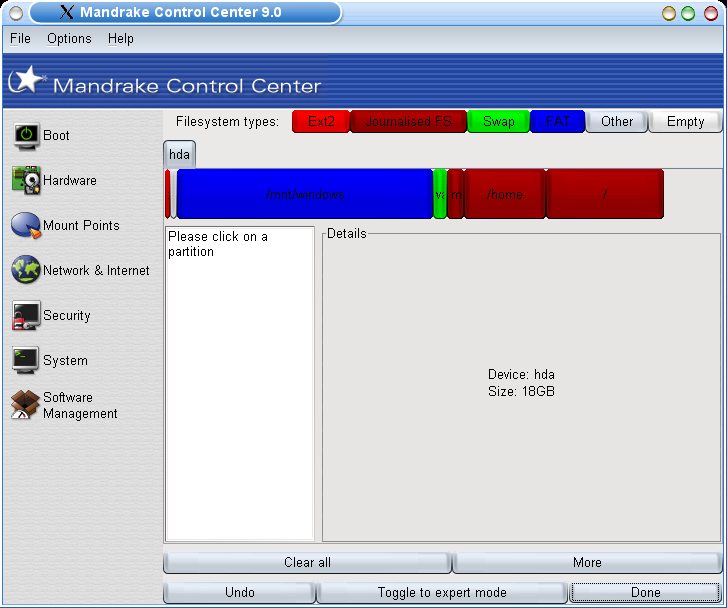The width and height of the screenshot is (727, 608).
Task: Select the green swap partition
Action: [x=440, y=194]
